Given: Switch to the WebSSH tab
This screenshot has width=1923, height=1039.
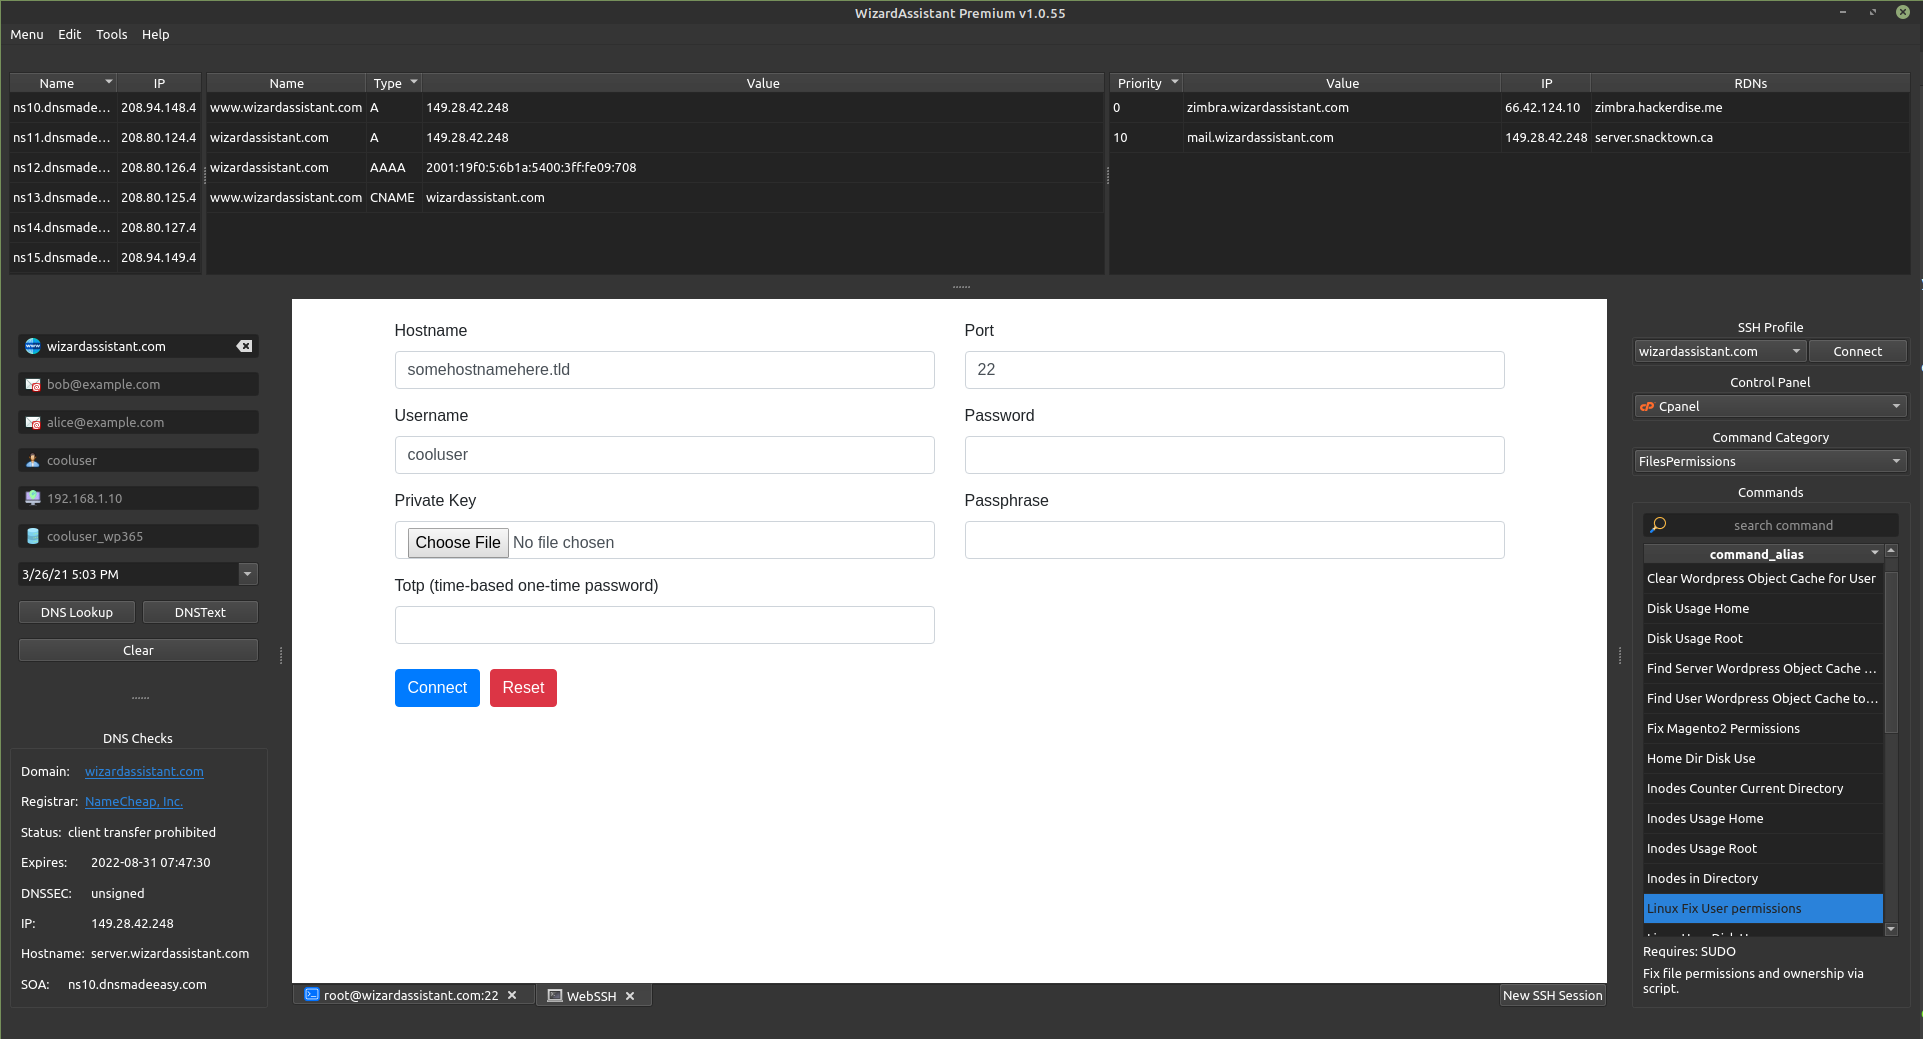Looking at the screenshot, I should pyautogui.click(x=590, y=995).
